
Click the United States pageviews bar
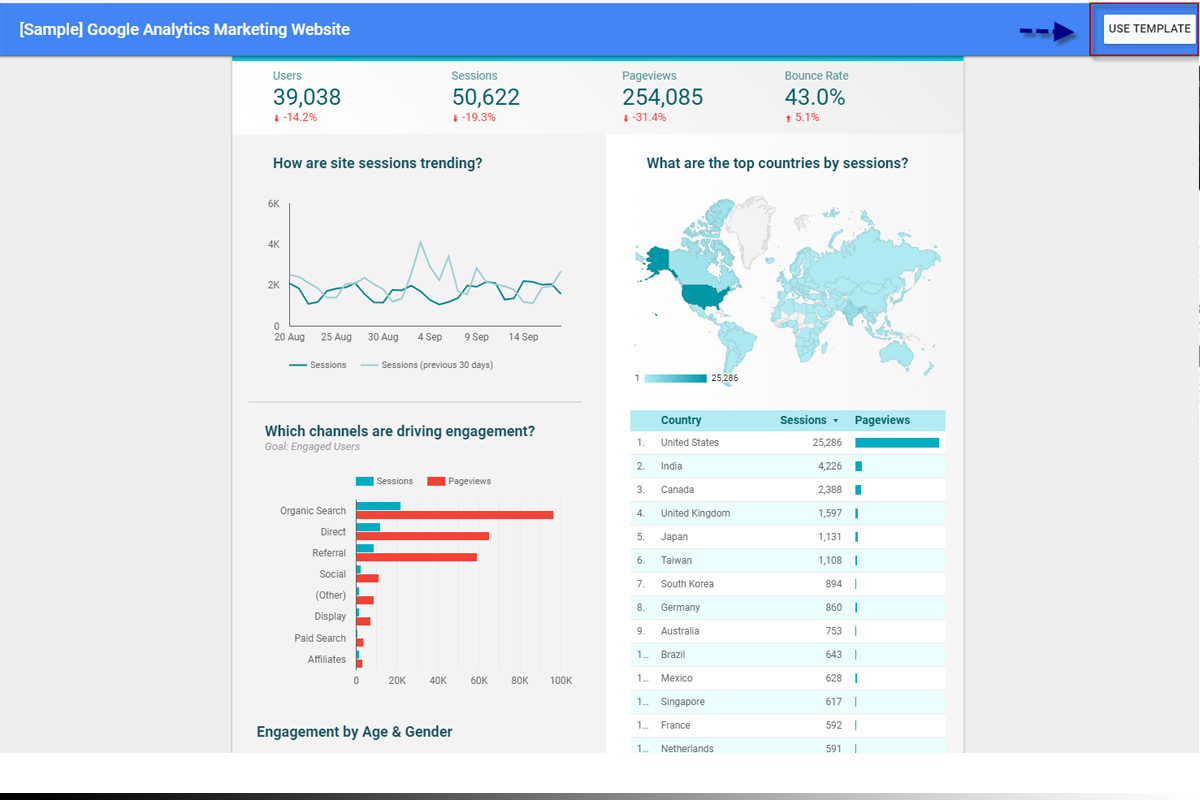click(x=897, y=442)
